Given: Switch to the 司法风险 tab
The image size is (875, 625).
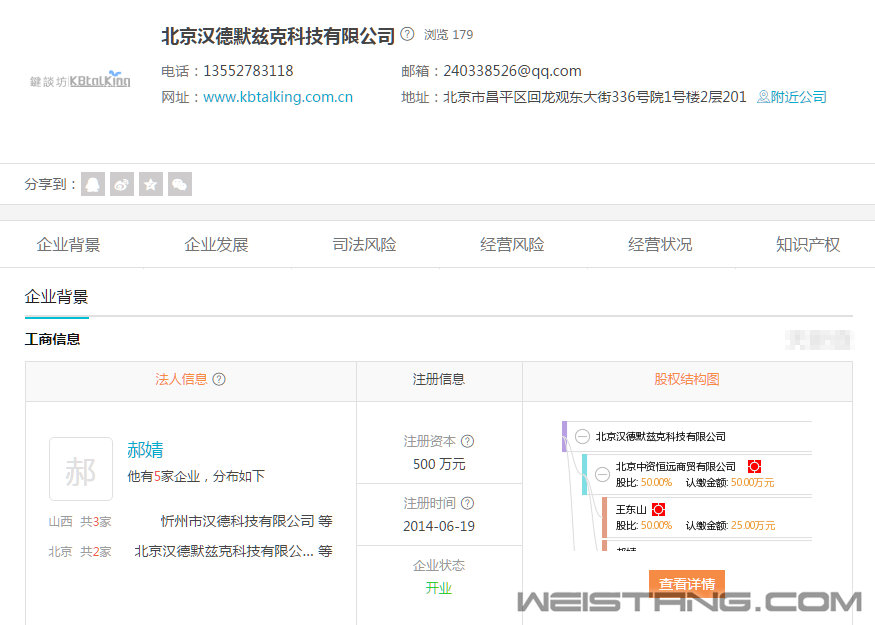Looking at the screenshot, I should coord(364,244).
